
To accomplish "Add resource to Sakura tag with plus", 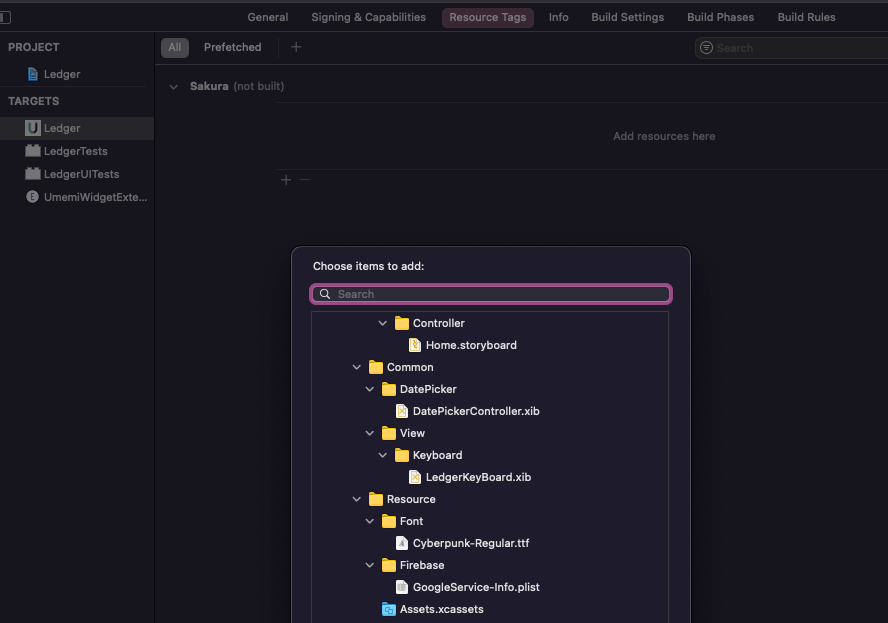I will click(286, 180).
